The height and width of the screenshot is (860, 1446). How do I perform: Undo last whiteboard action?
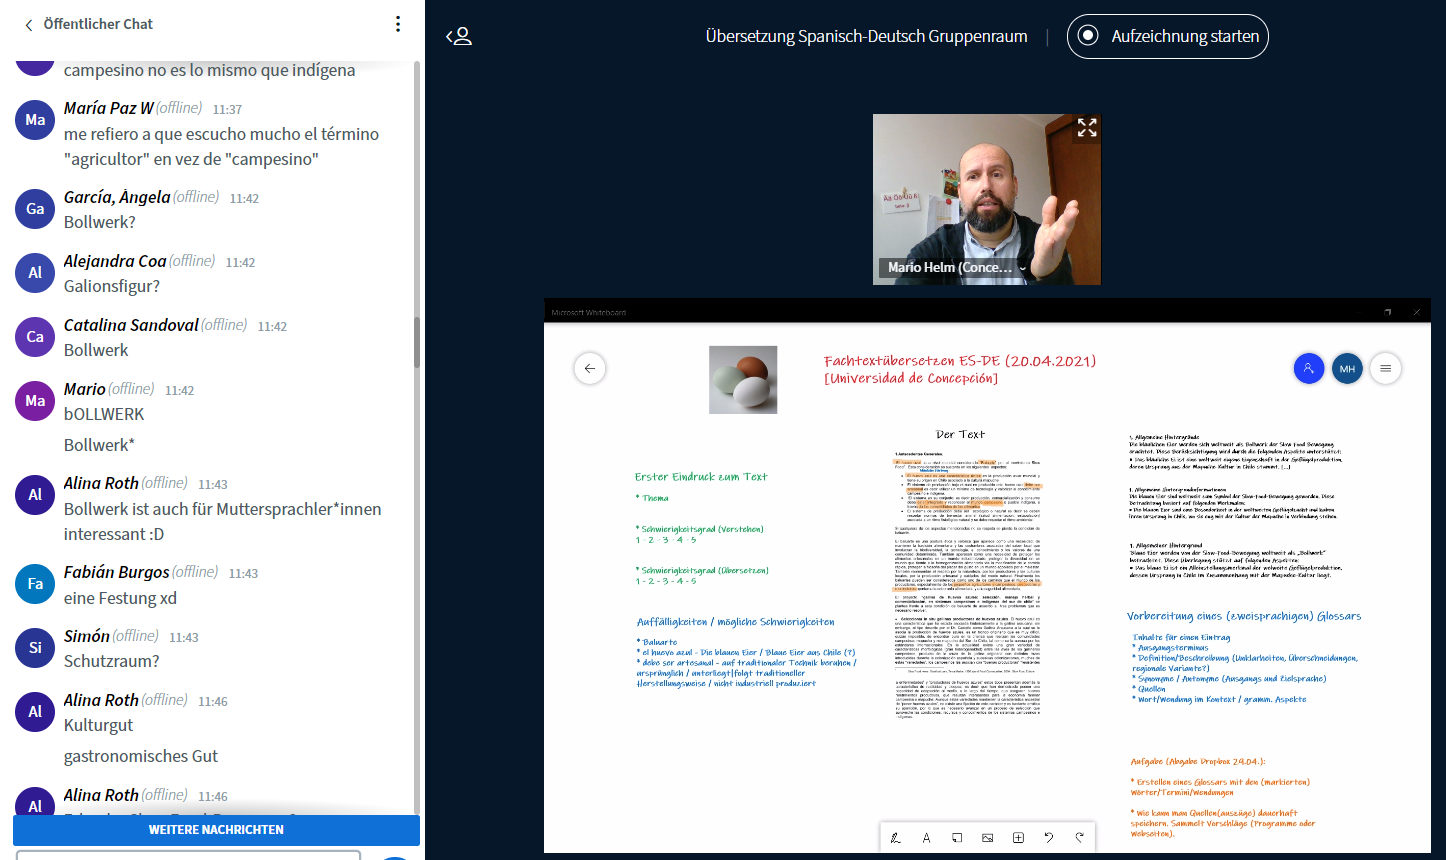click(1049, 838)
